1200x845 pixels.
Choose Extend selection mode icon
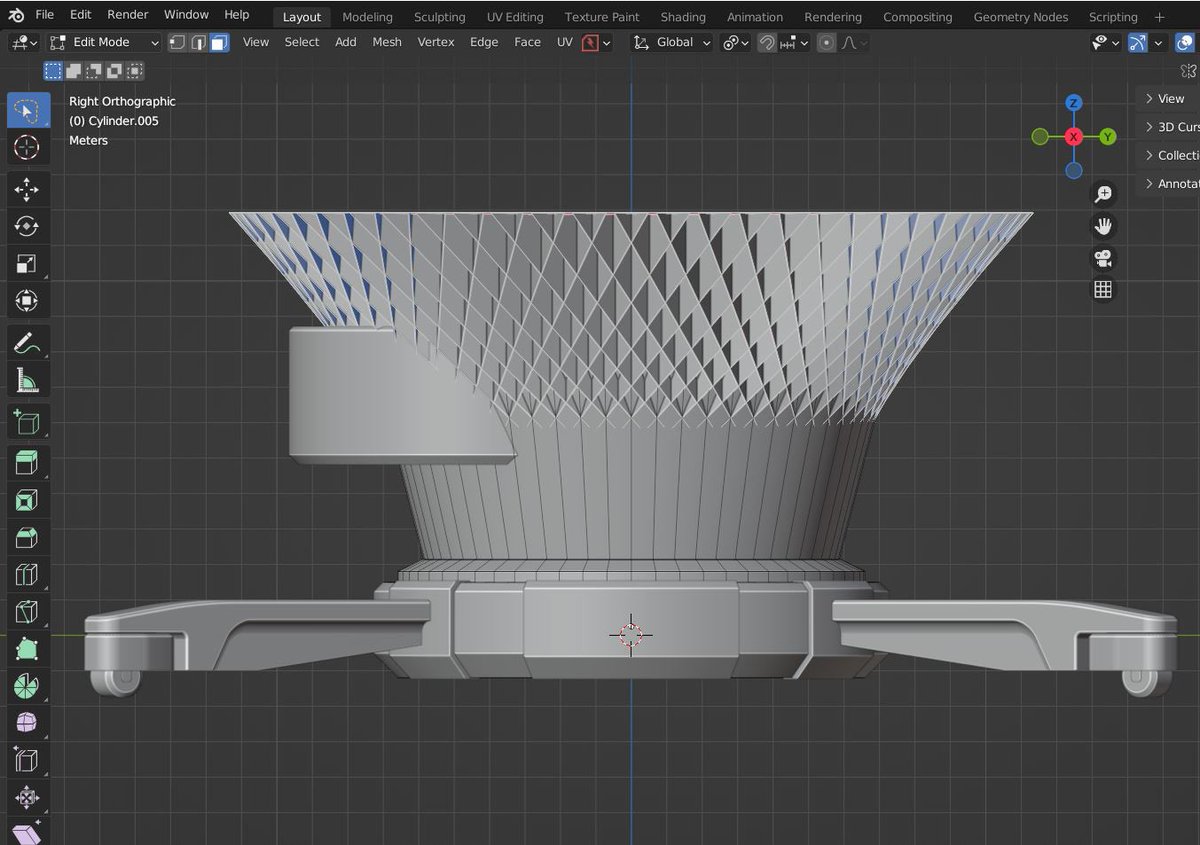point(73,70)
